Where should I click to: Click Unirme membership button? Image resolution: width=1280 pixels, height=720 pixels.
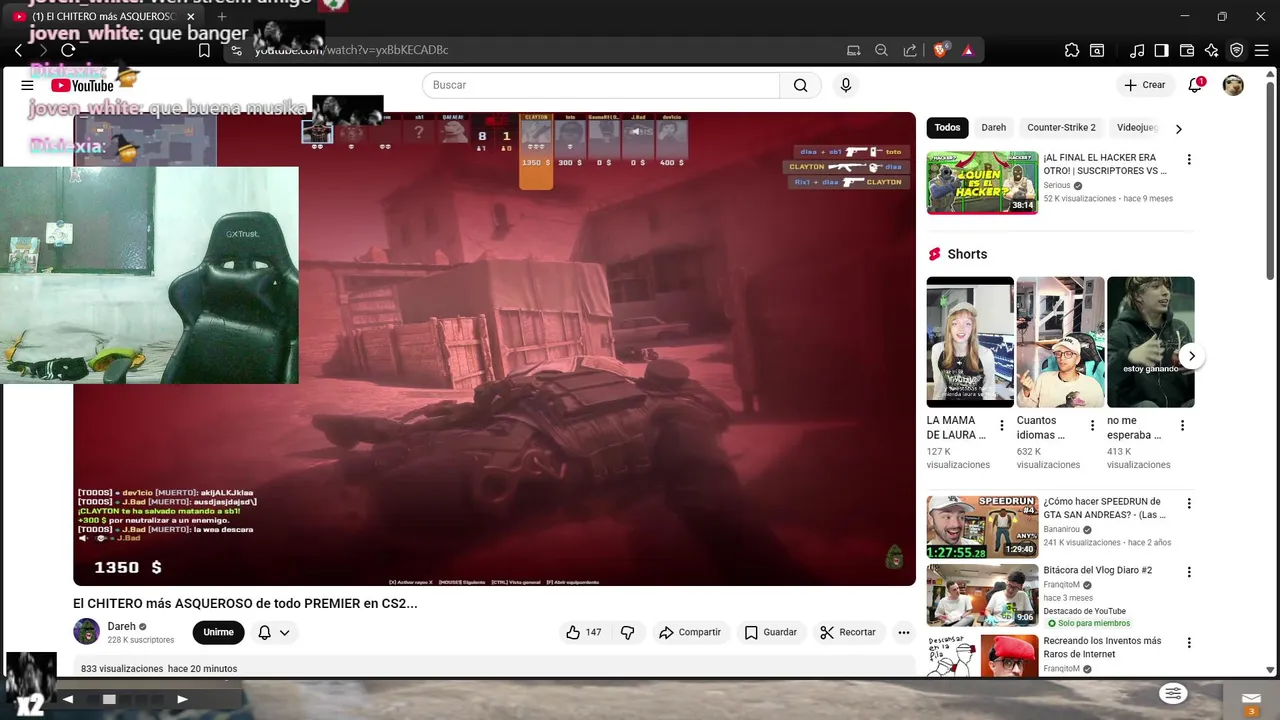[x=218, y=632]
